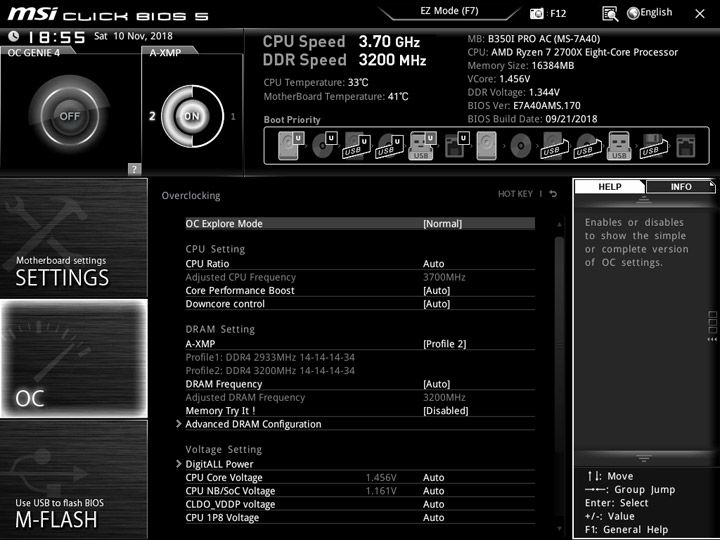This screenshot has width=720, height=540.
Task: Select the legacy CD/DVD boot icon
Action: point(520,146)
